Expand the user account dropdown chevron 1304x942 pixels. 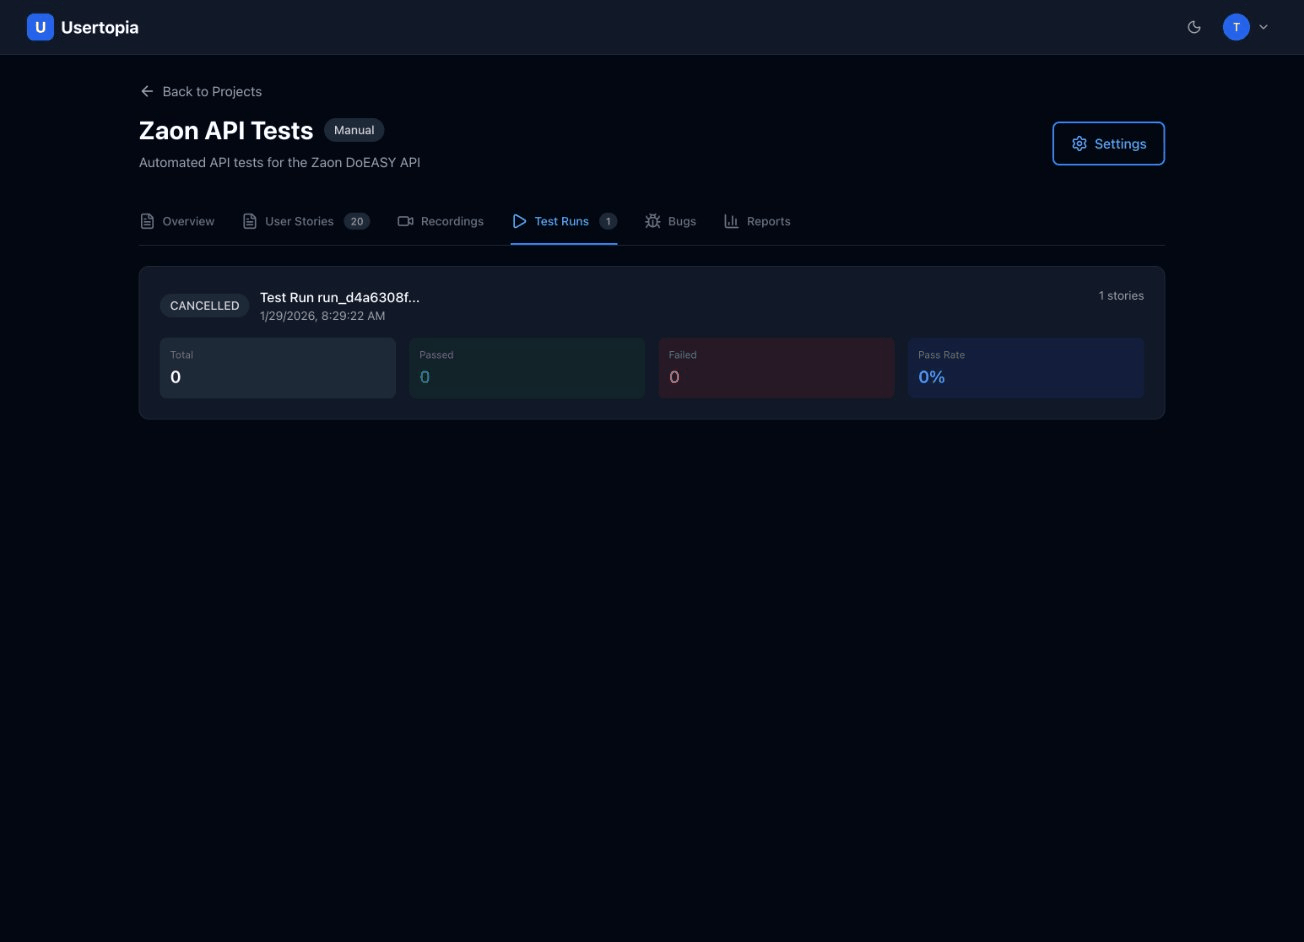1263,27
